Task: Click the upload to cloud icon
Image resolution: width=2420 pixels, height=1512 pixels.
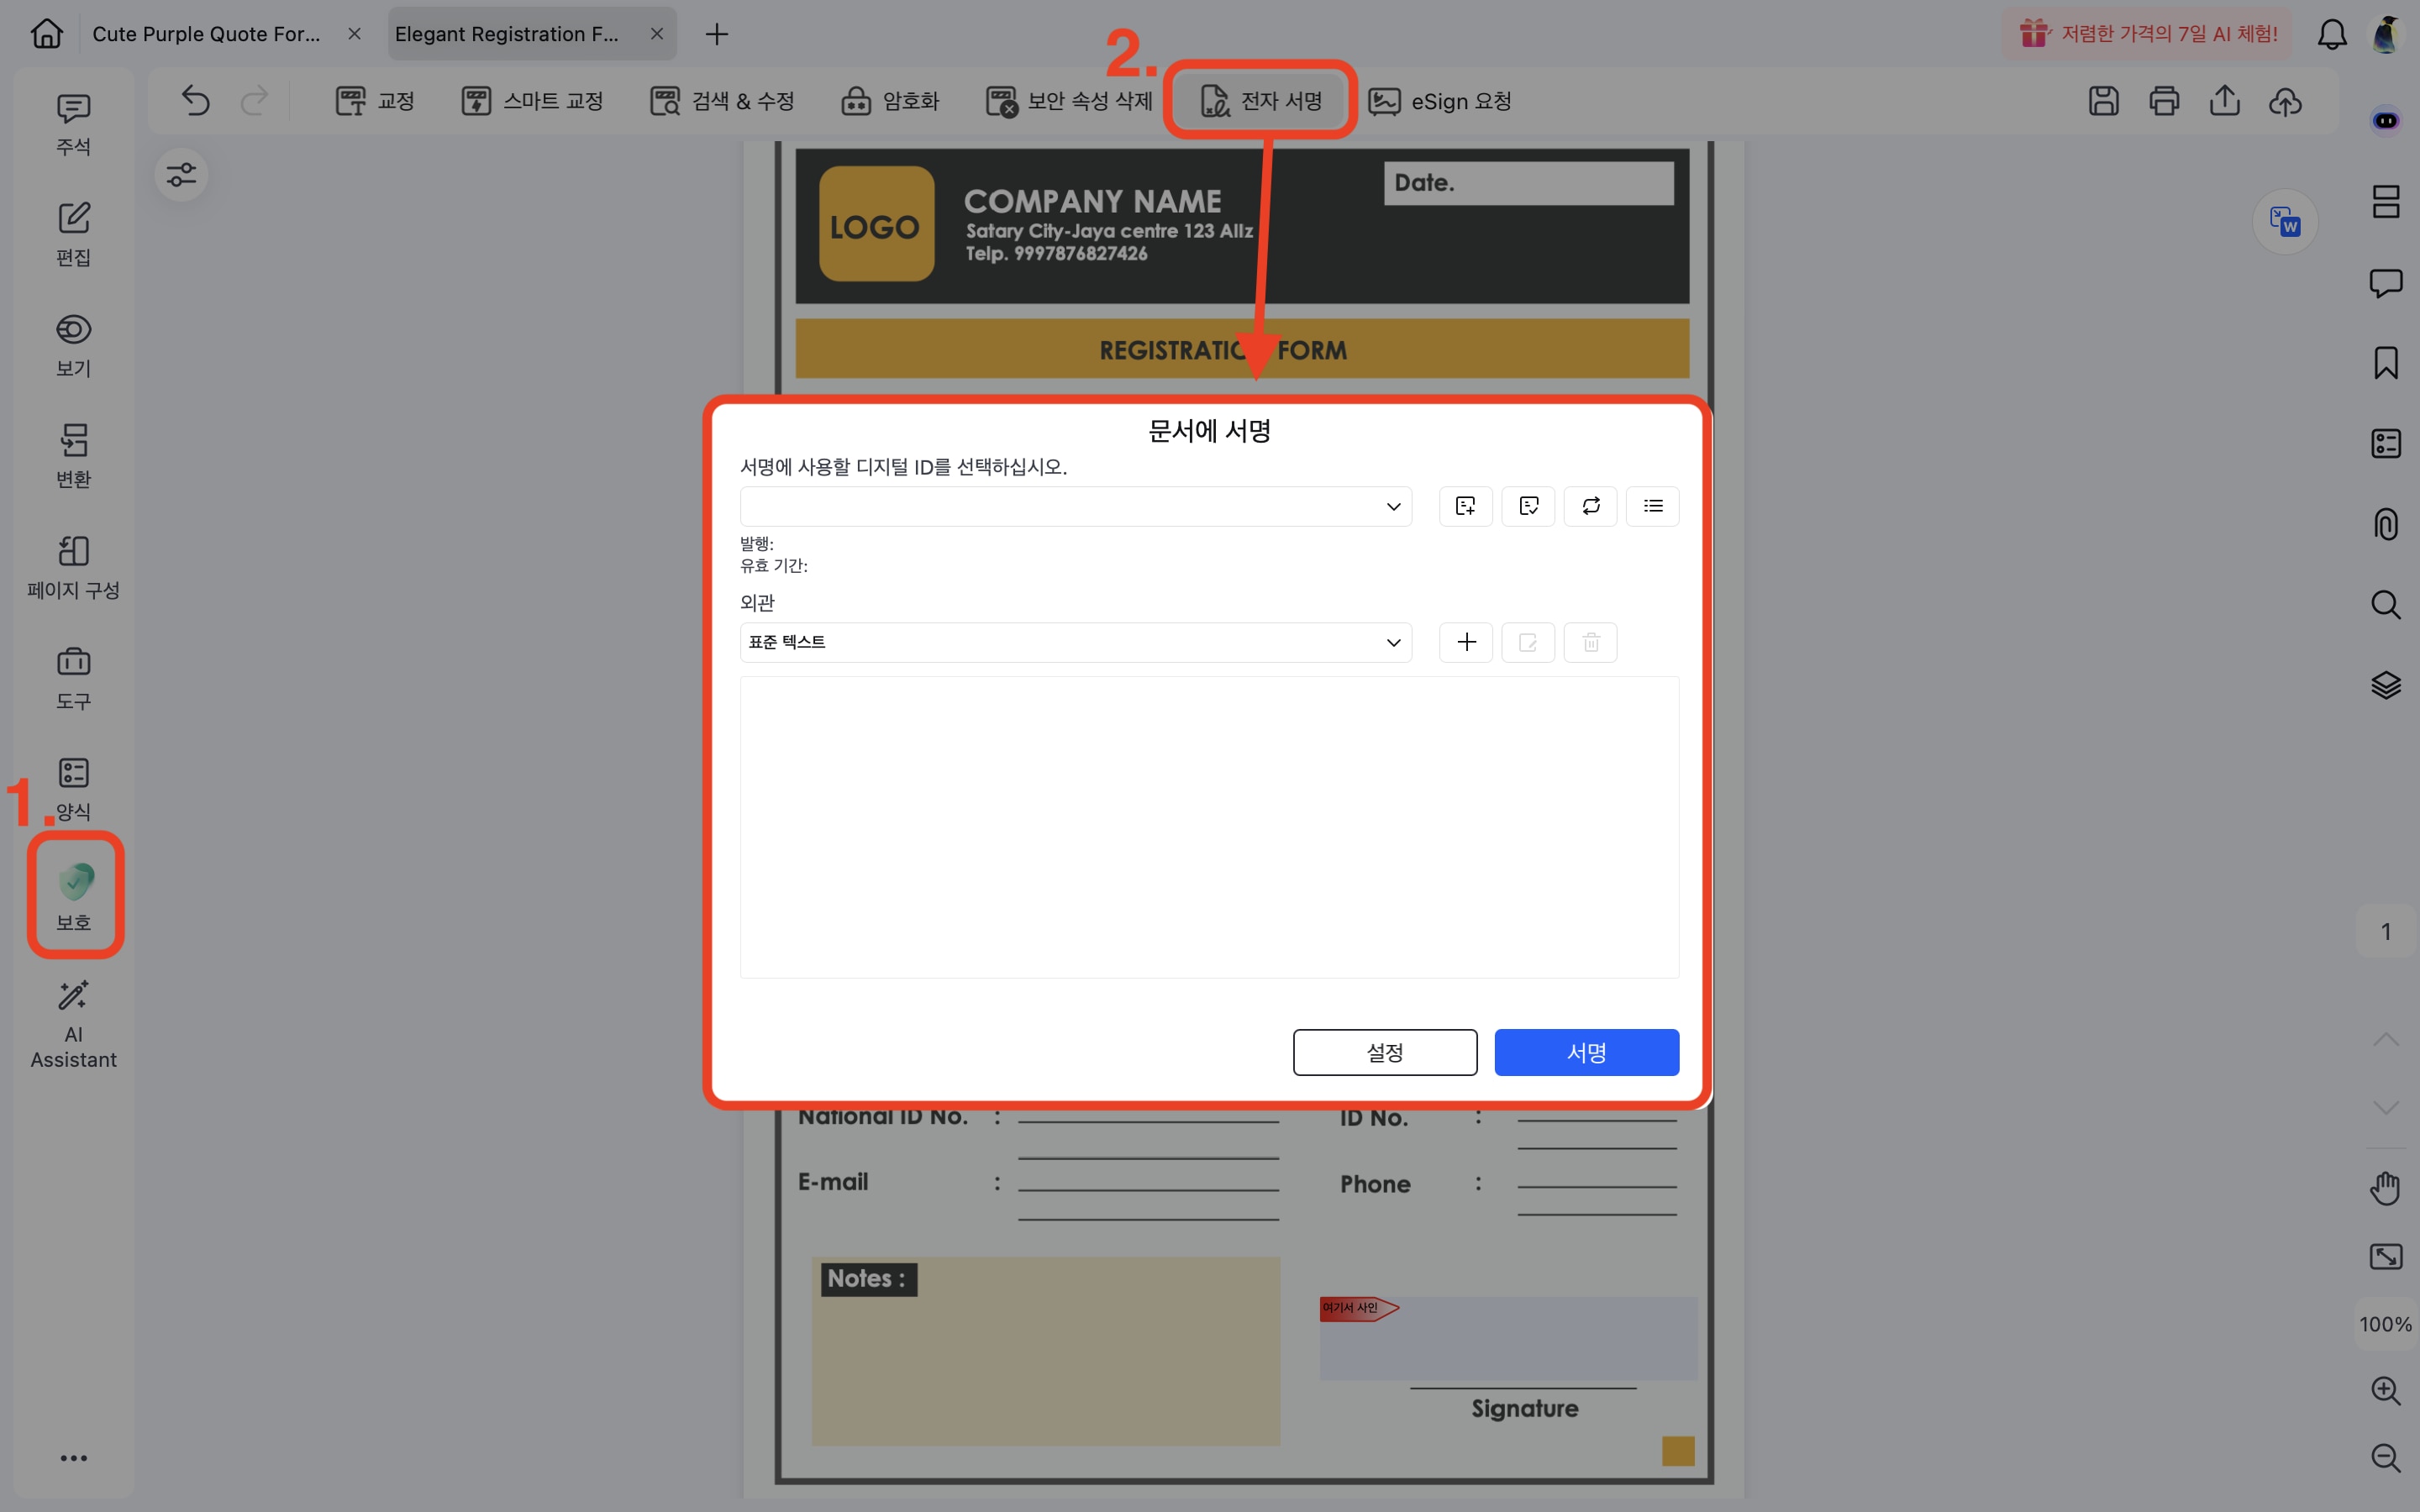Action: [x=2285, y=101]
